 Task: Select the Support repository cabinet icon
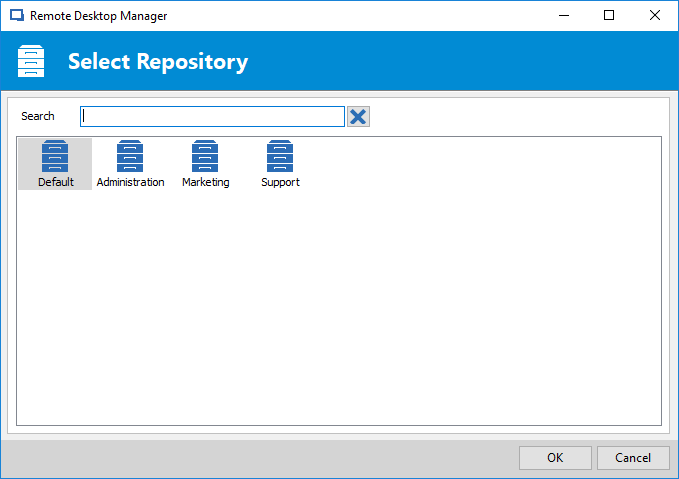(x=280, y=156)
